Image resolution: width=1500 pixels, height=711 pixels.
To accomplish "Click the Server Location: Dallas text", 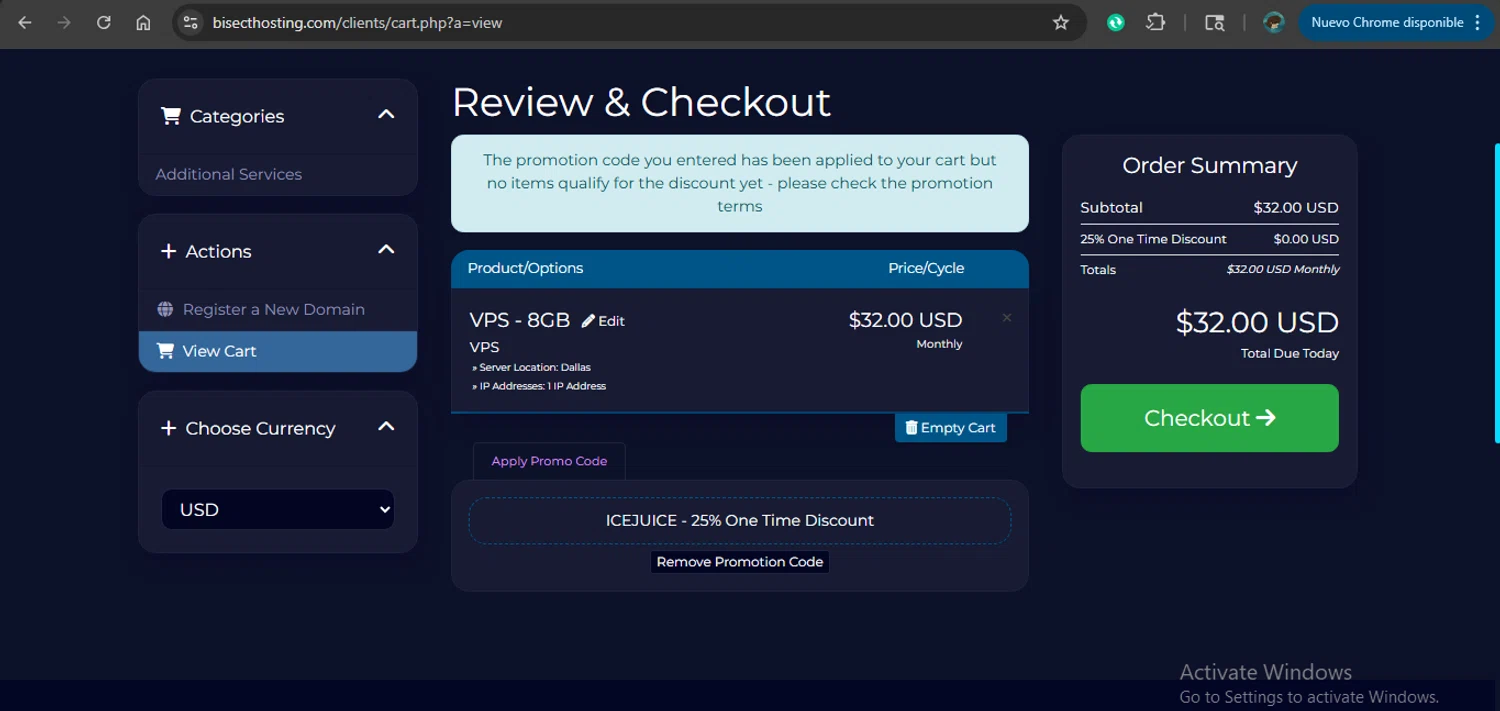I will pos(531,367).
